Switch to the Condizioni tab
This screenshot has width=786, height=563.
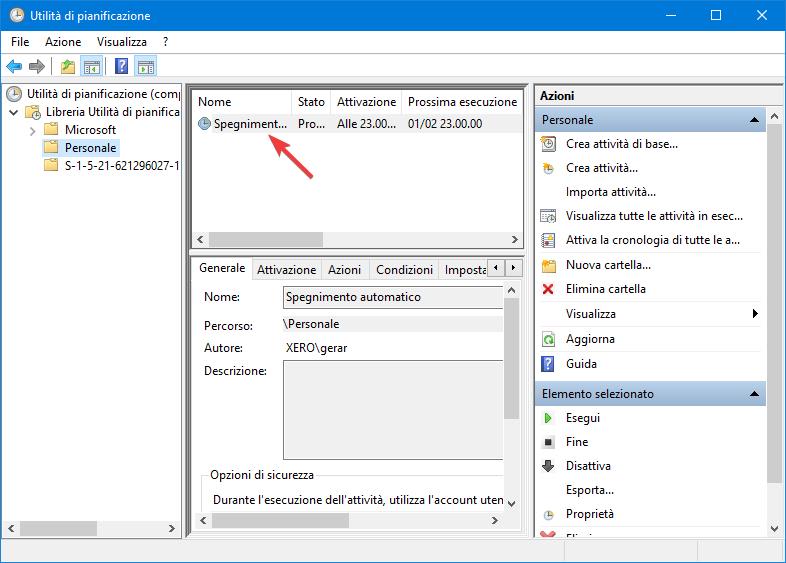click(x=404, y=270)
